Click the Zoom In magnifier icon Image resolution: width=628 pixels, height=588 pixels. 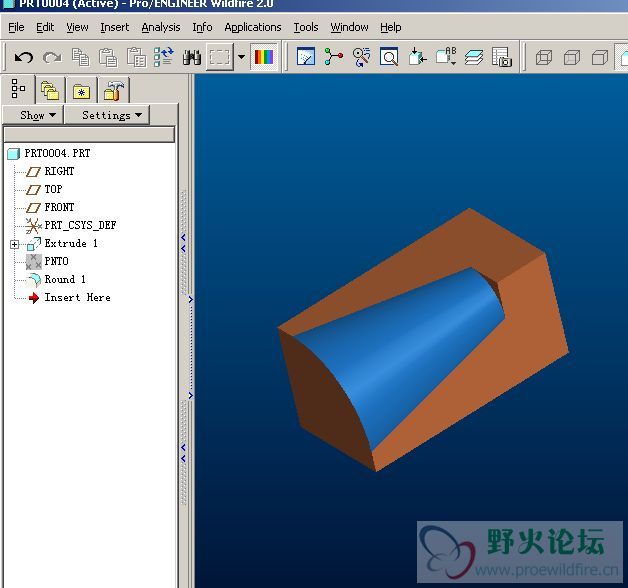click(x=389, y=56)
